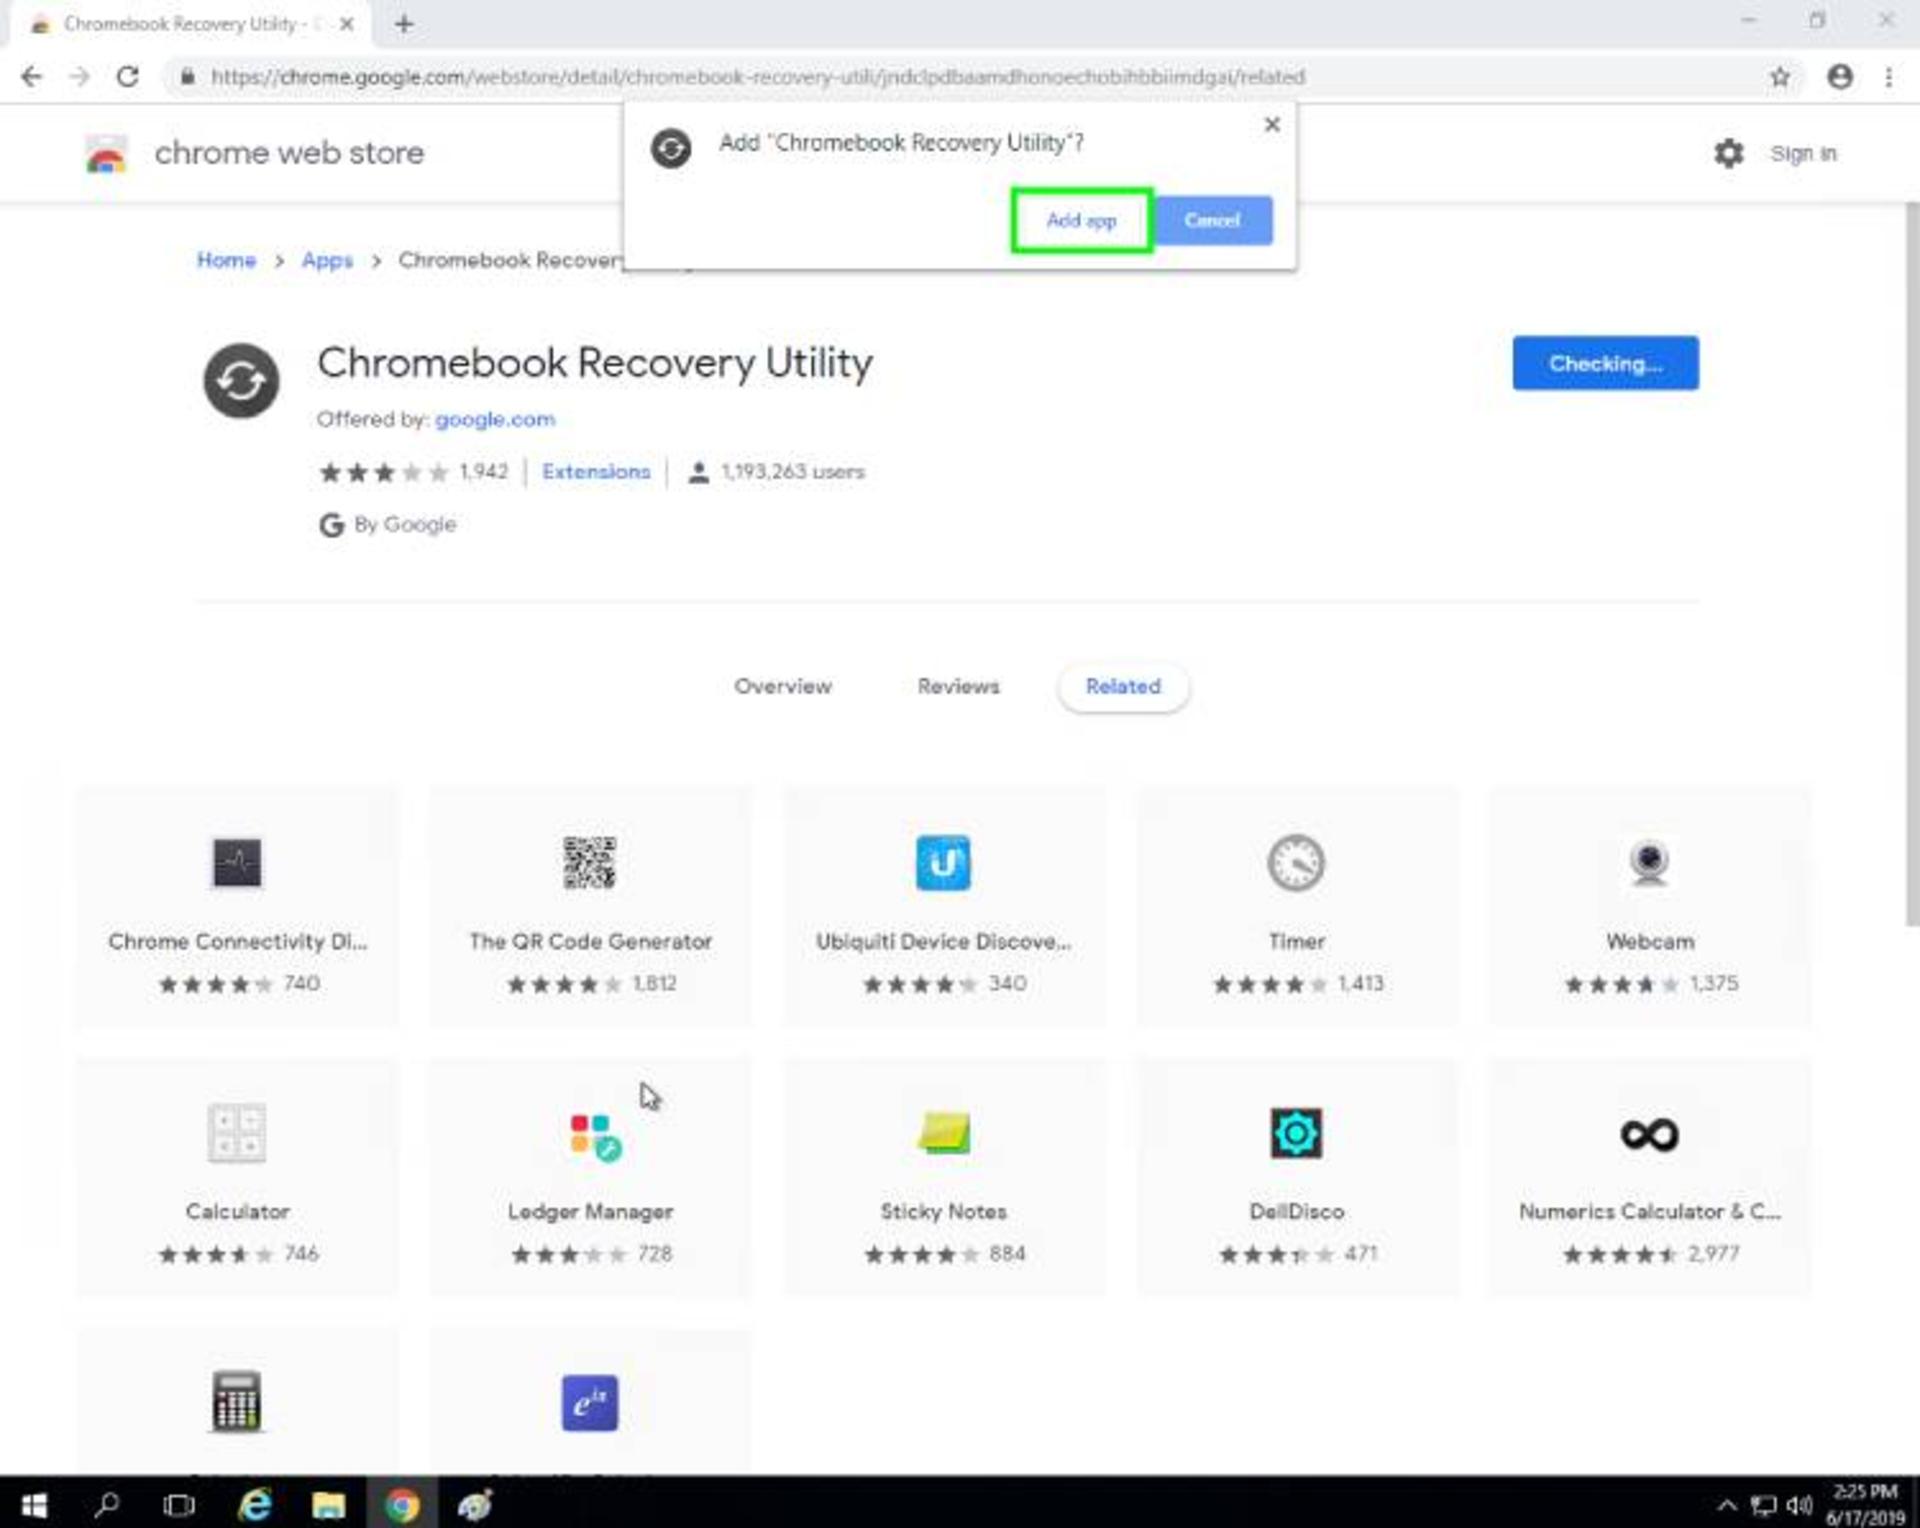The image size is (1920, 1528).
Task: Switch to the Reviews tab
Action: pos(958,686)
